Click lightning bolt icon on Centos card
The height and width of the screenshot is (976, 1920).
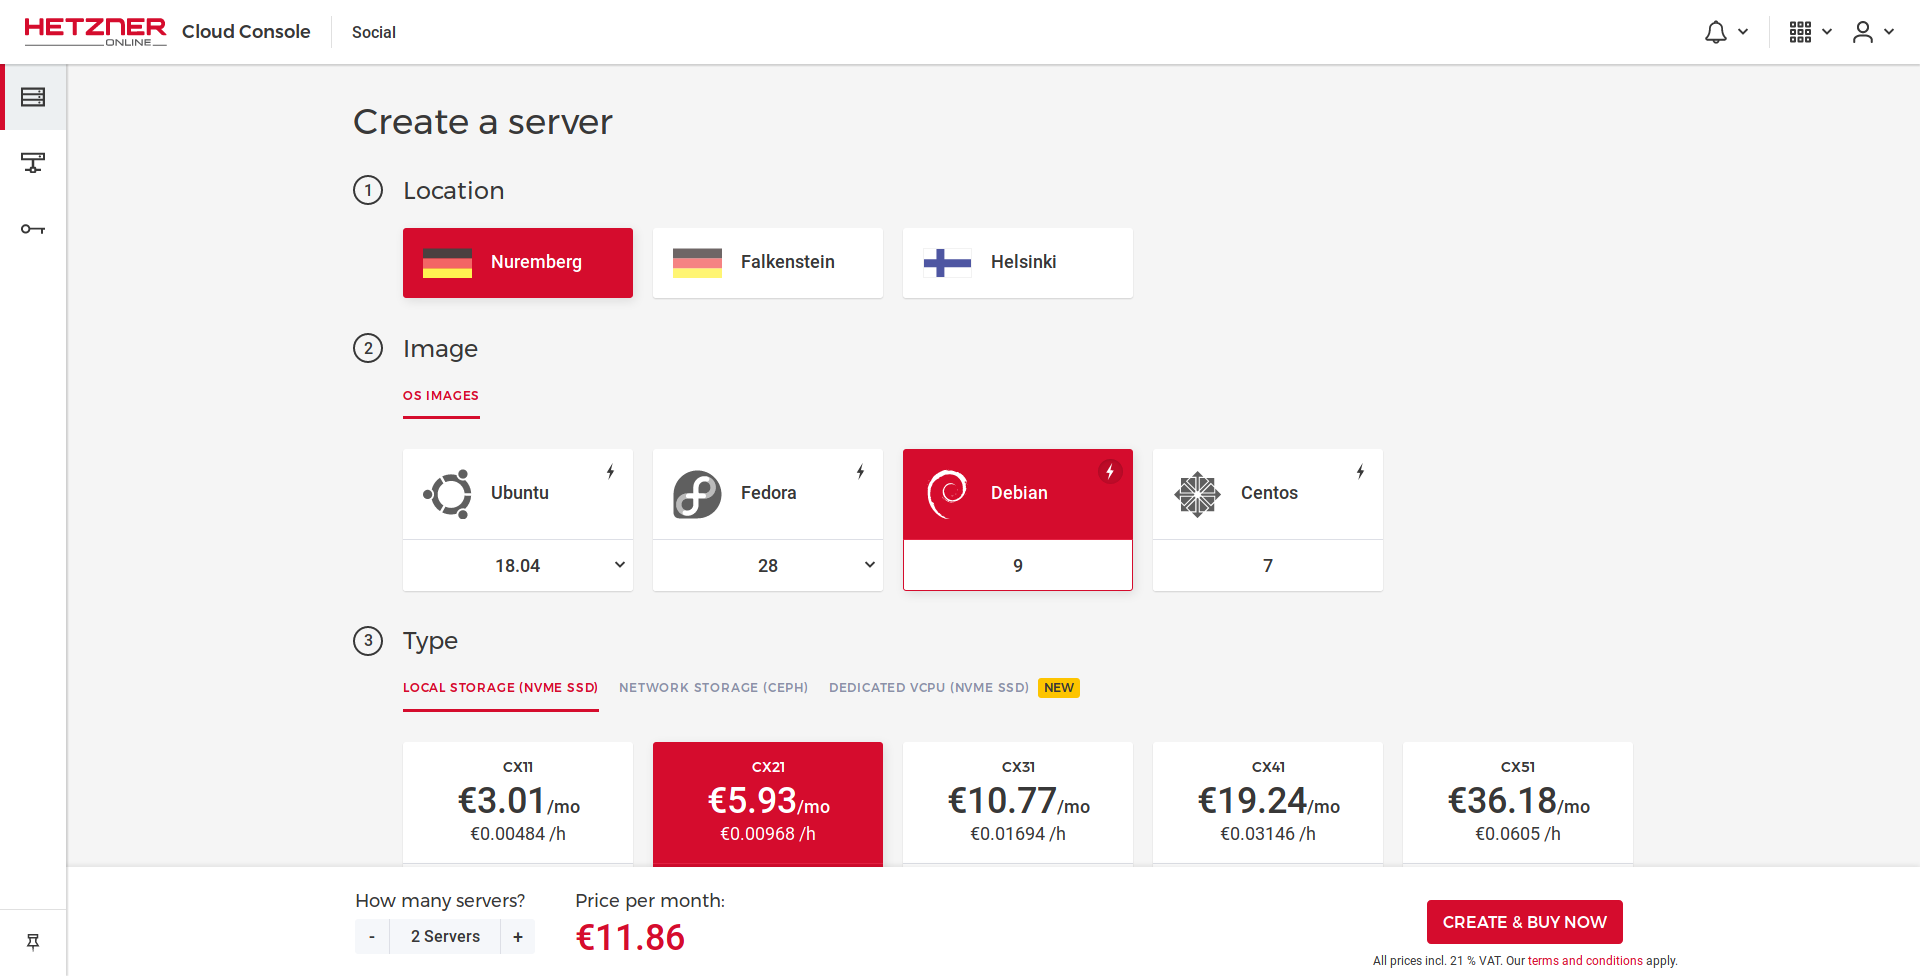point(1360,471)
